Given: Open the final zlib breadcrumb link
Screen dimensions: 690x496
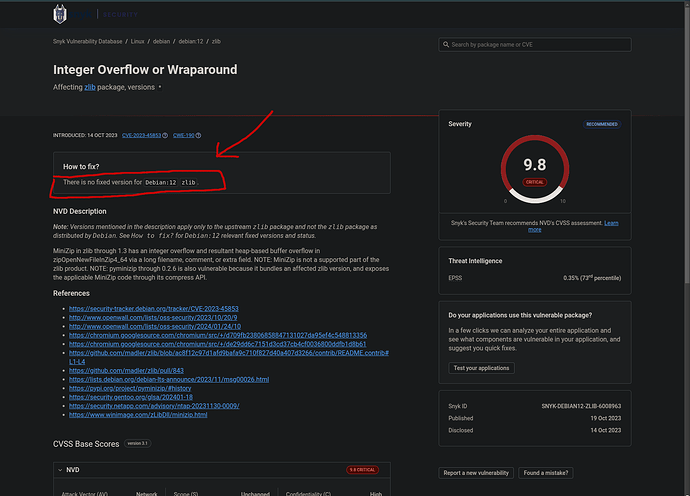Looking at the screenshot, I should 216,41.
